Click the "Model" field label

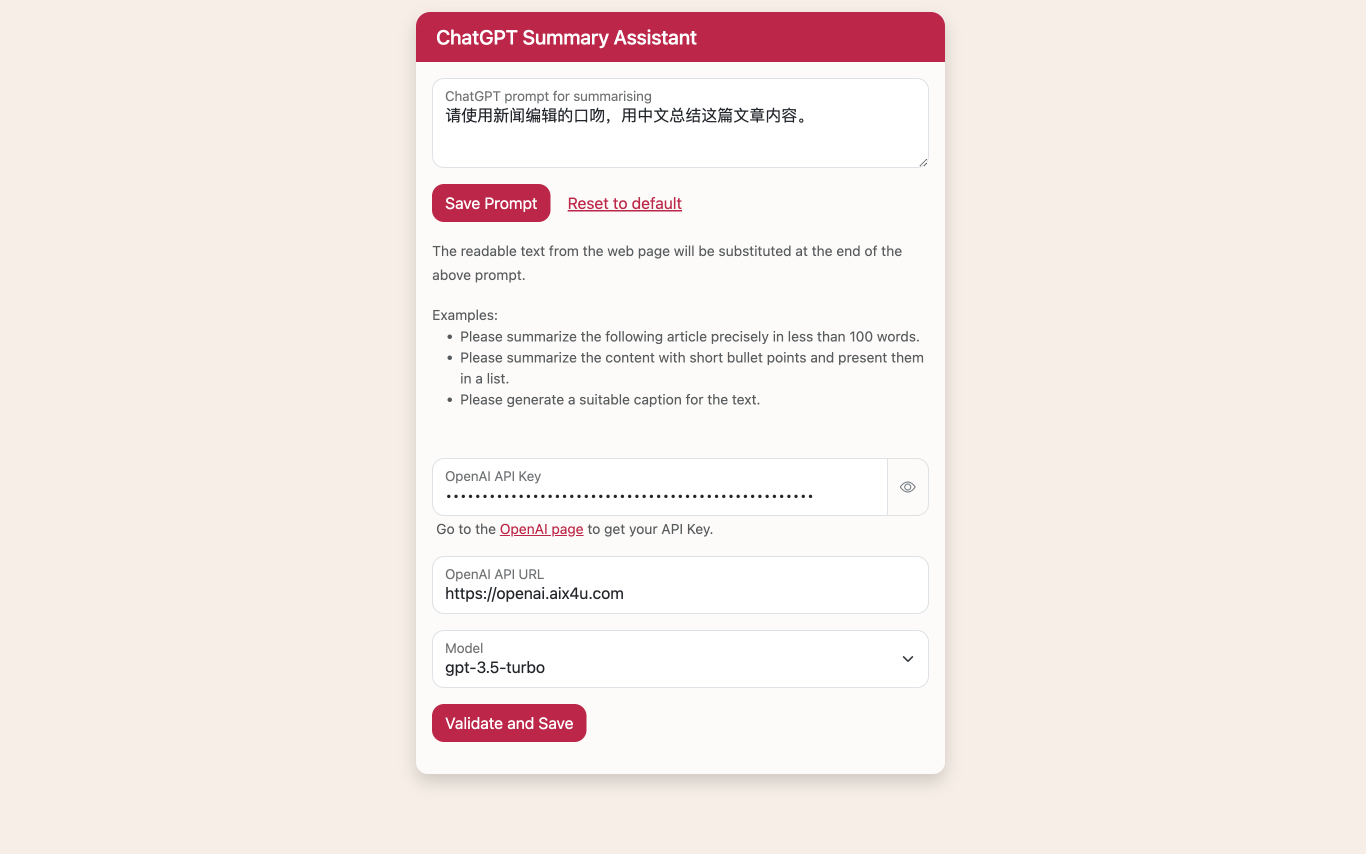pyautogui.click(x=464, y=649)
